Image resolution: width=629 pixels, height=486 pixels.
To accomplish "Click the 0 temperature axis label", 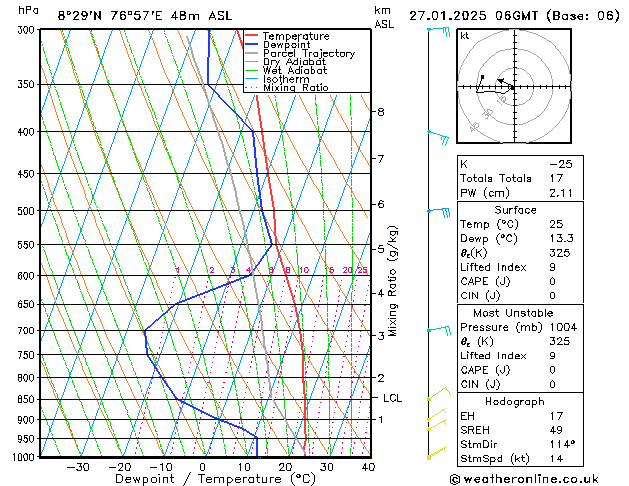I will point(203,467).
